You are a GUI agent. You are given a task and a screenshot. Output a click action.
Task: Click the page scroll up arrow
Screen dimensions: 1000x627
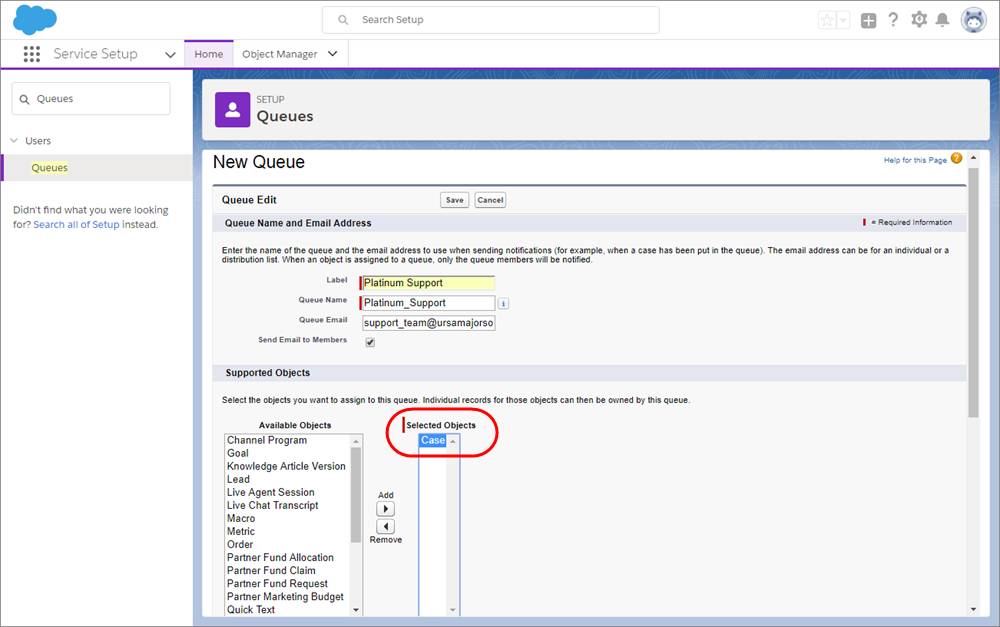point(973,157)
